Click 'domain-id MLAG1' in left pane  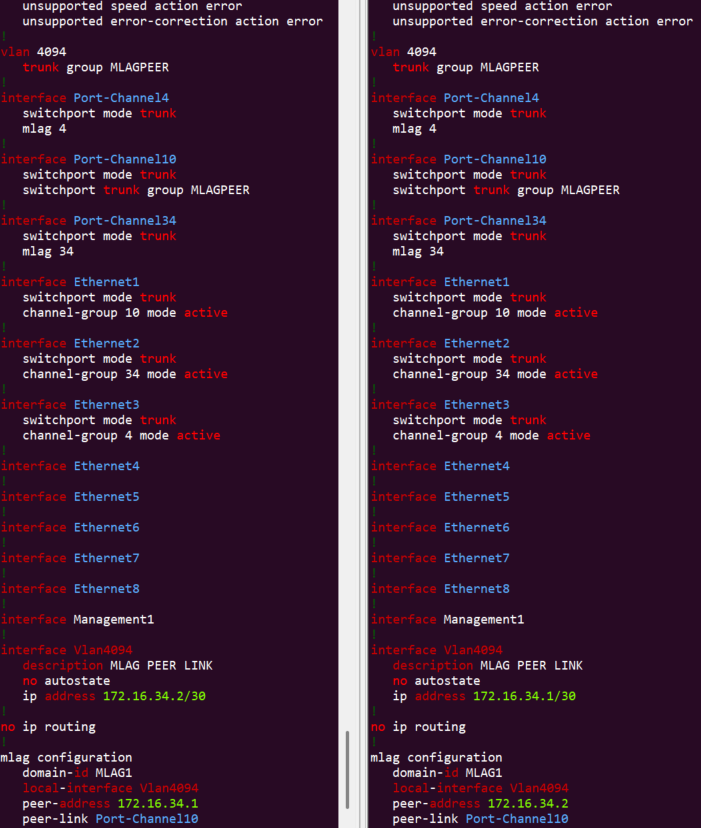click(77, 773)
